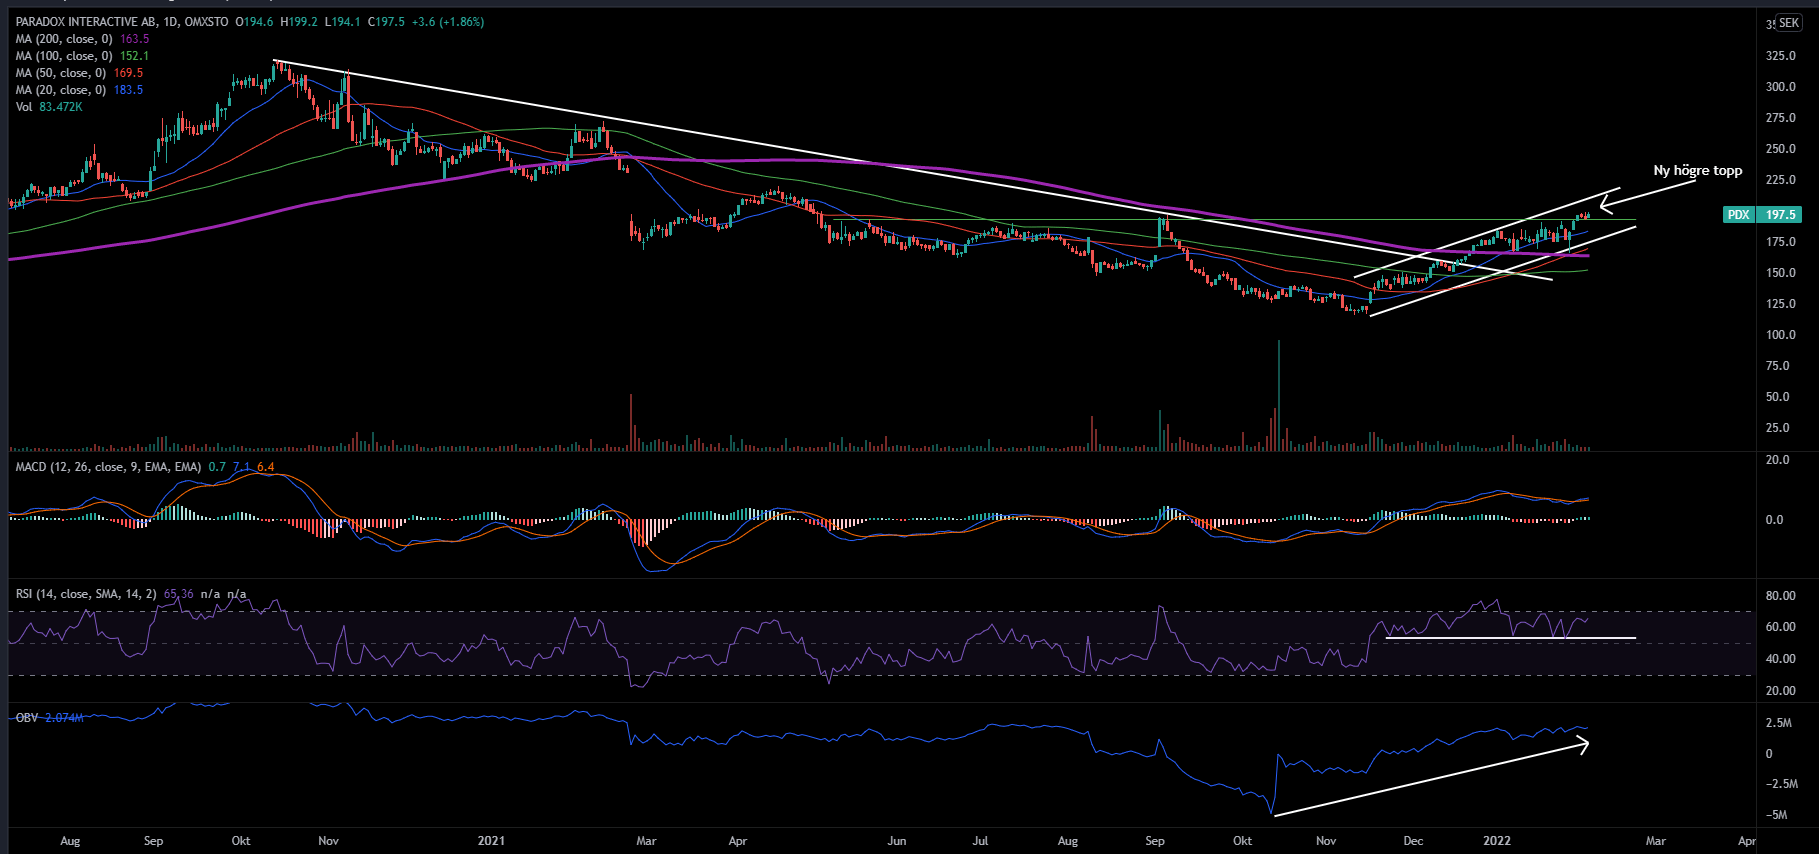Click the arrowhead pointing at latest candles
1819x854 pixels.
coord(1604,204)
